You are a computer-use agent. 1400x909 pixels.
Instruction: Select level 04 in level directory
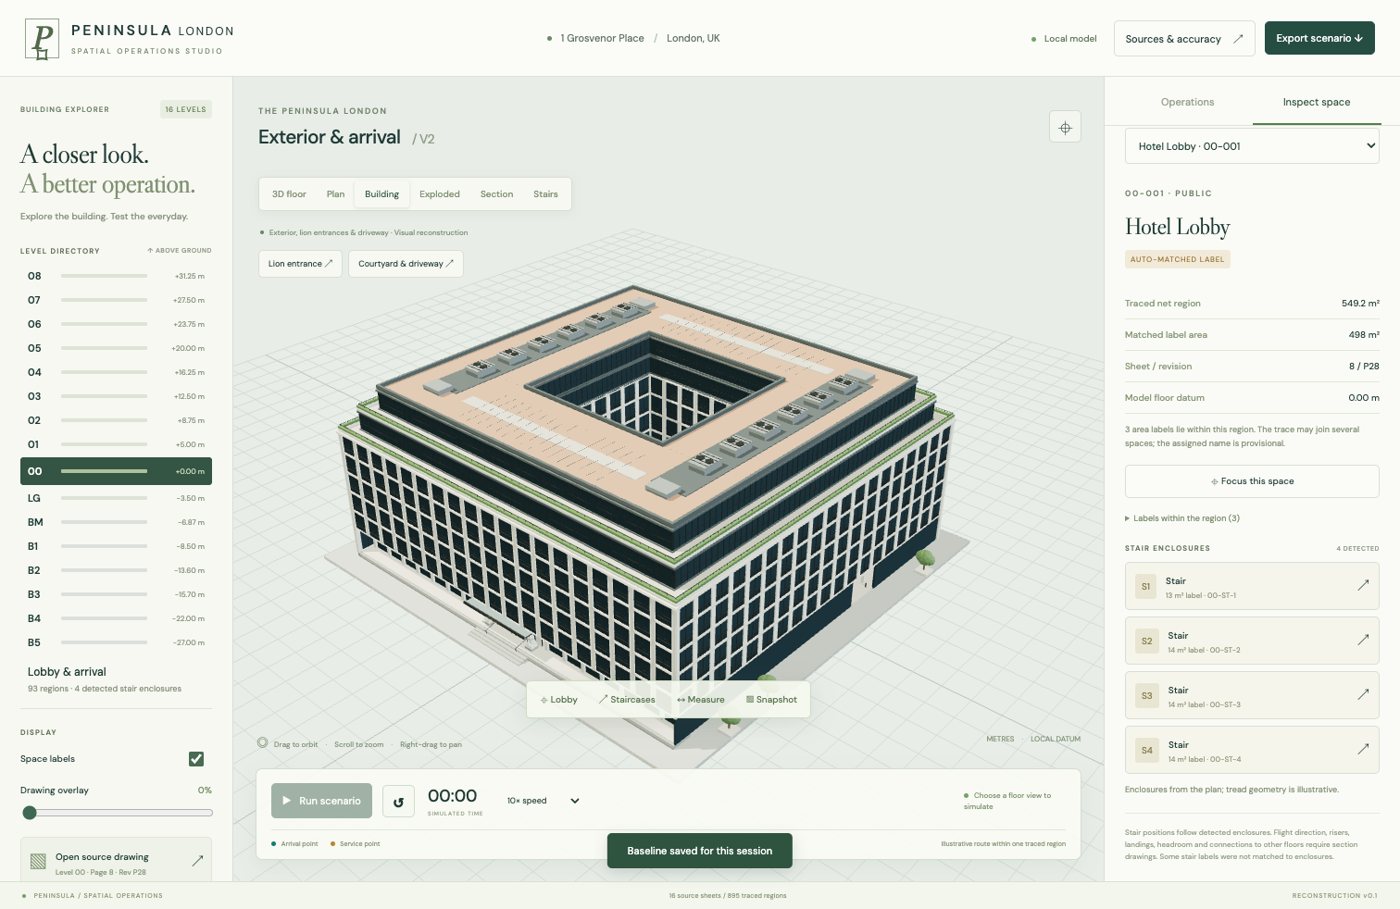click(116, 372)
